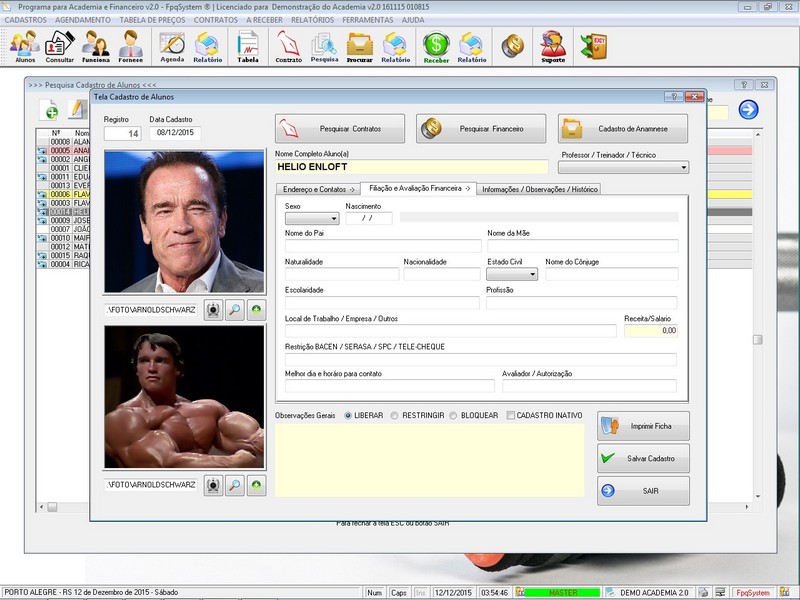Select the LIBERAR radio option
800x600 pixels.
pos(349,415)
